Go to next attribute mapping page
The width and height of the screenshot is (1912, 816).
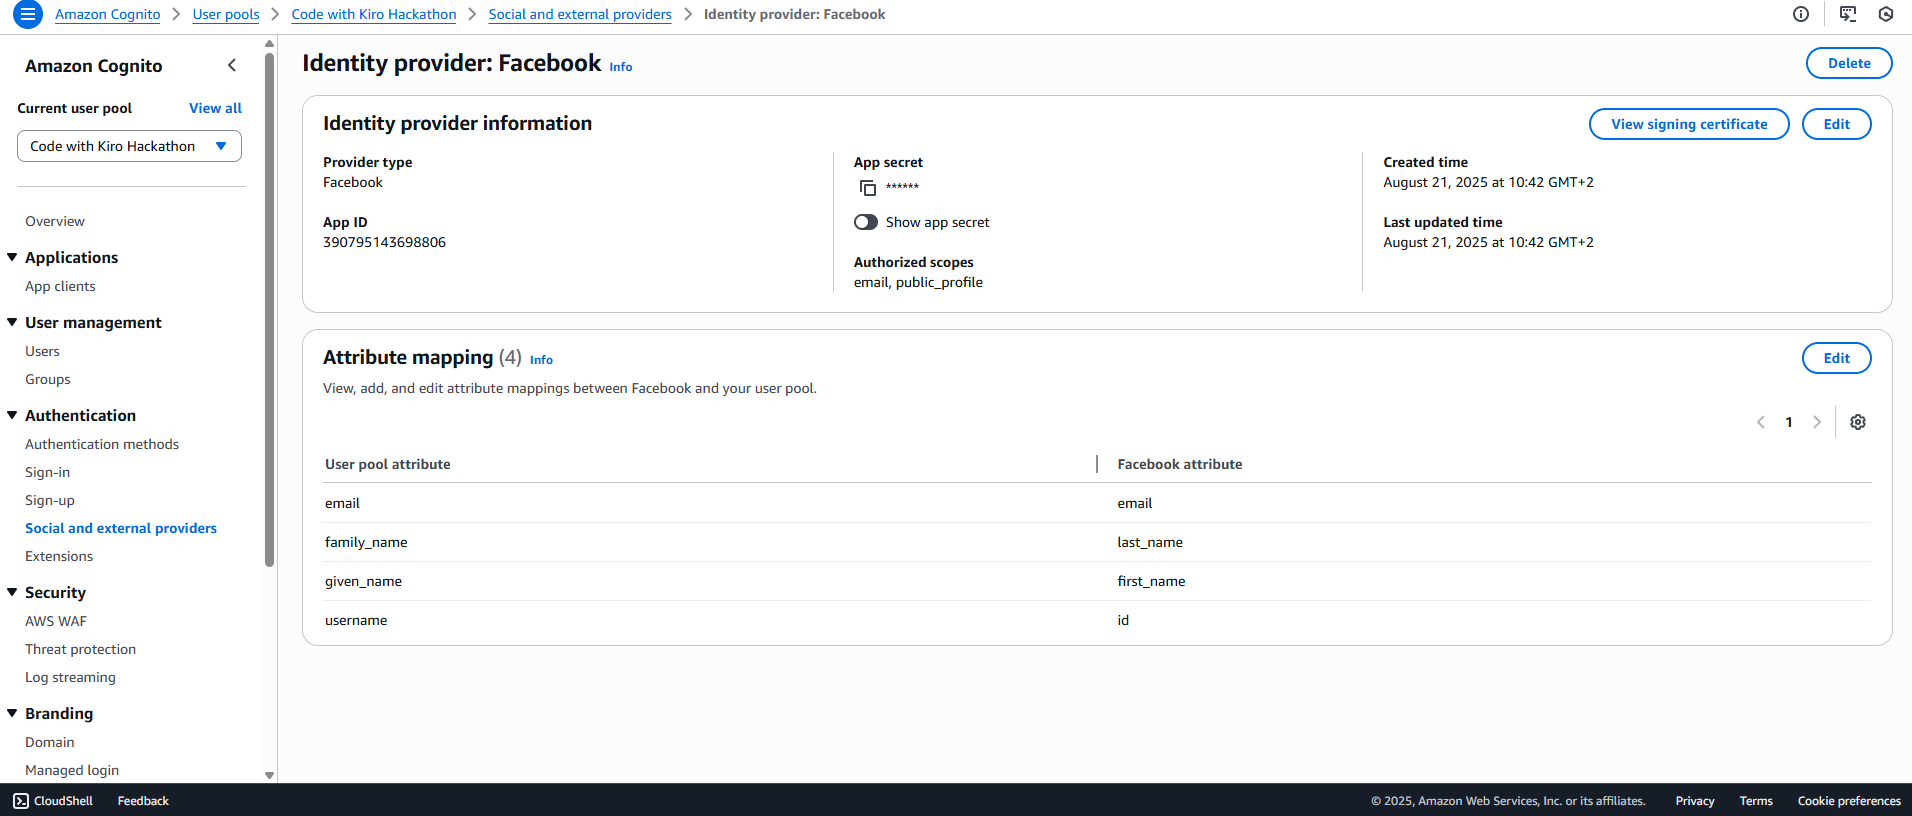click(x=1816, y=422)
